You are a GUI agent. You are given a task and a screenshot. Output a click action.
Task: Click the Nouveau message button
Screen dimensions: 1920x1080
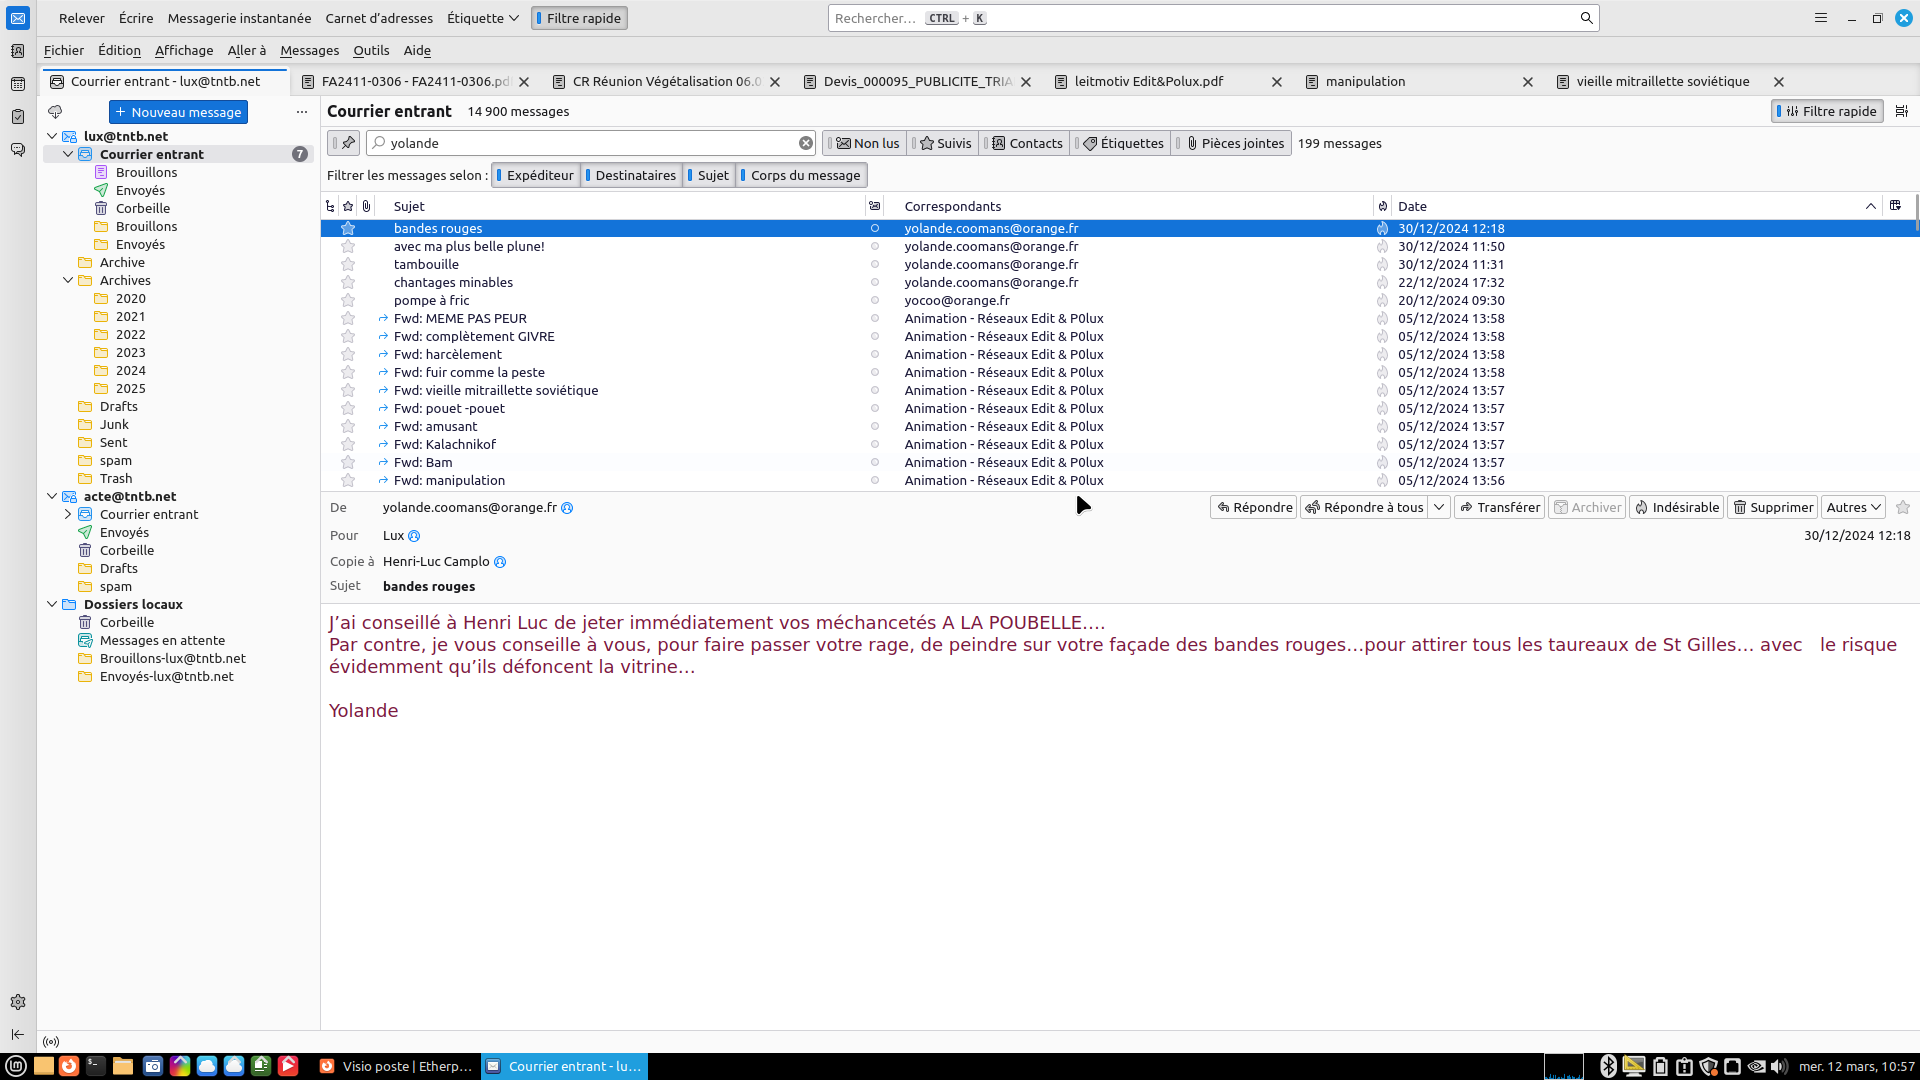178,112
